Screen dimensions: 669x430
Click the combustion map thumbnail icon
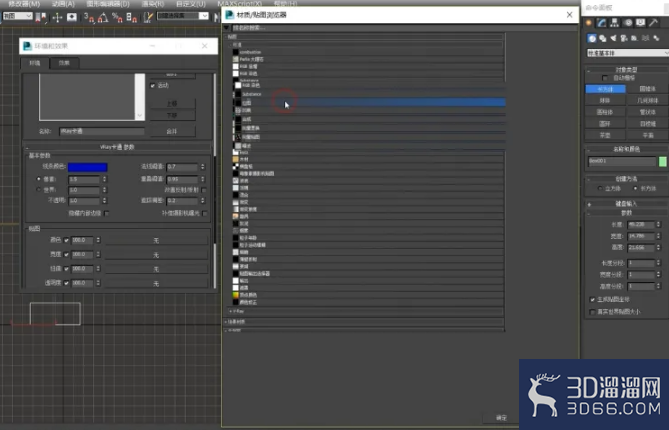(236, 52)
